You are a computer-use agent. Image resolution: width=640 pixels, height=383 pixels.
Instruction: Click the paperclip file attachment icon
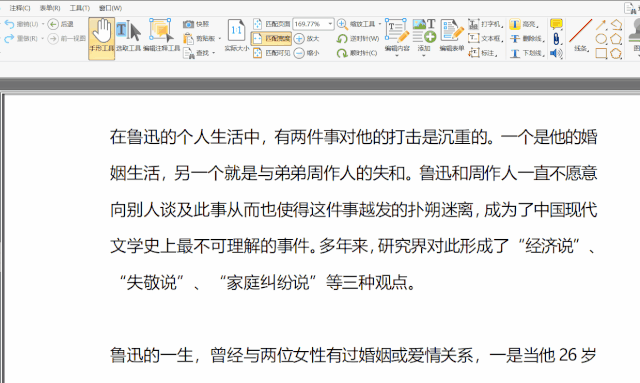click(x=556, y=39)
